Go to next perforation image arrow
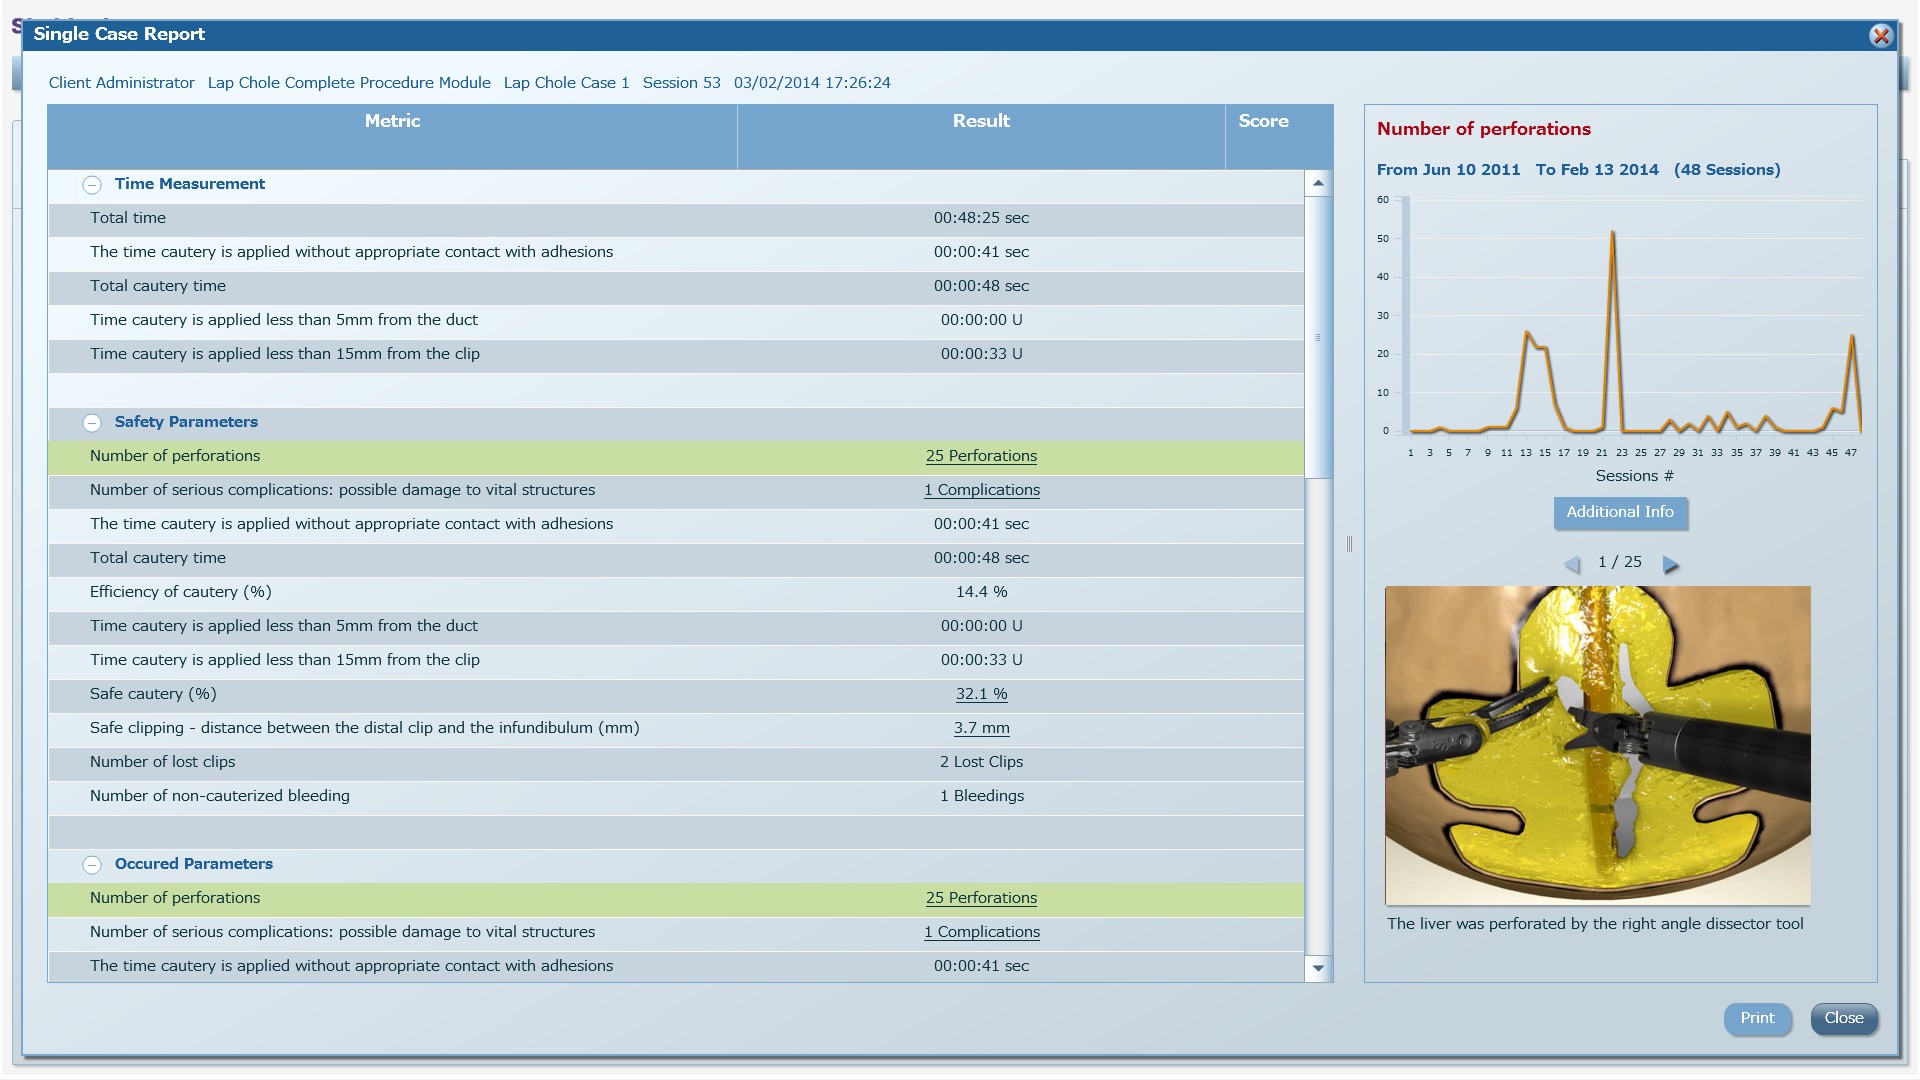This screenshot has height=1080, width=1920. (1670, 565)
